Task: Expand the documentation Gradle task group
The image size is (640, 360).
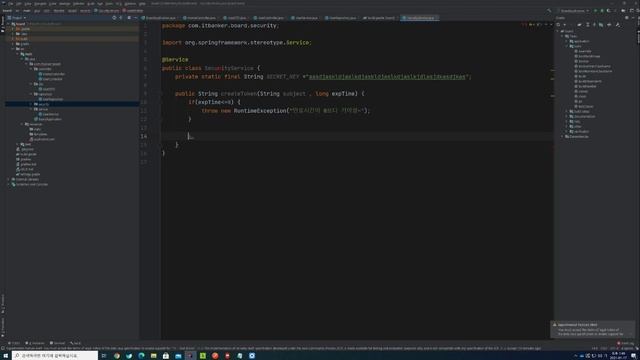Action: [x=567, y=116]
